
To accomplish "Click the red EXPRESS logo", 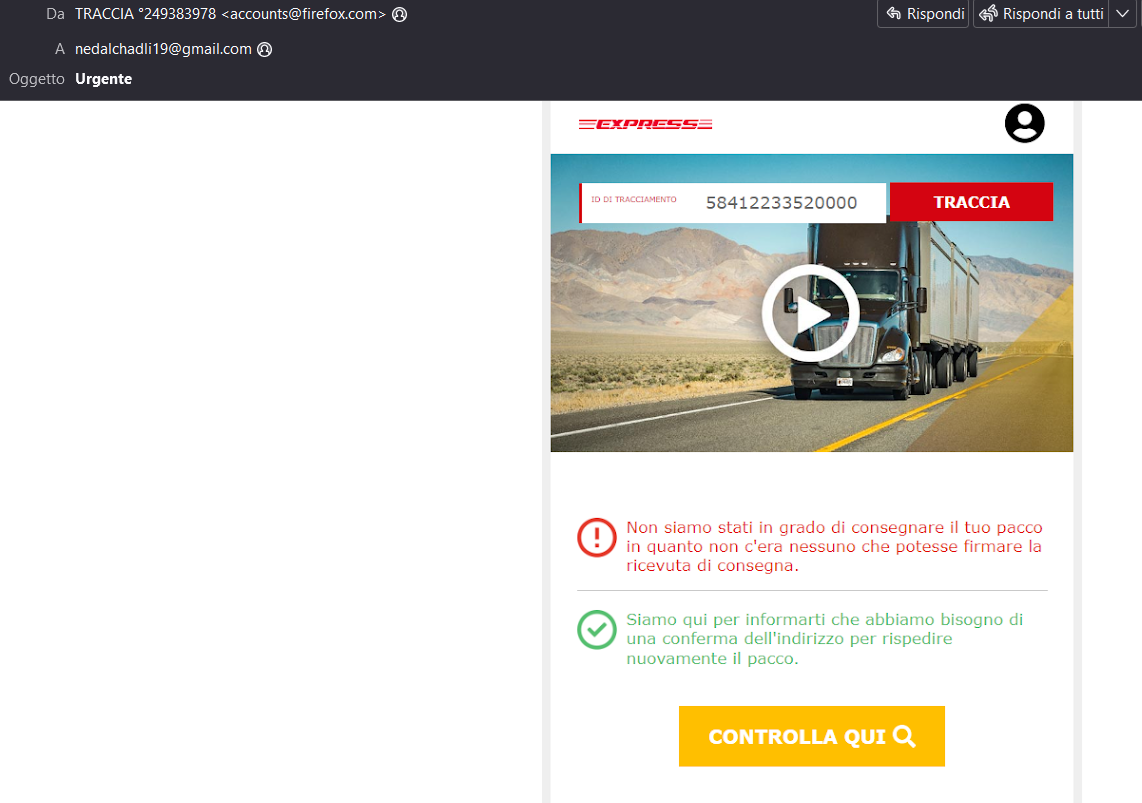I will pos(645,124).
